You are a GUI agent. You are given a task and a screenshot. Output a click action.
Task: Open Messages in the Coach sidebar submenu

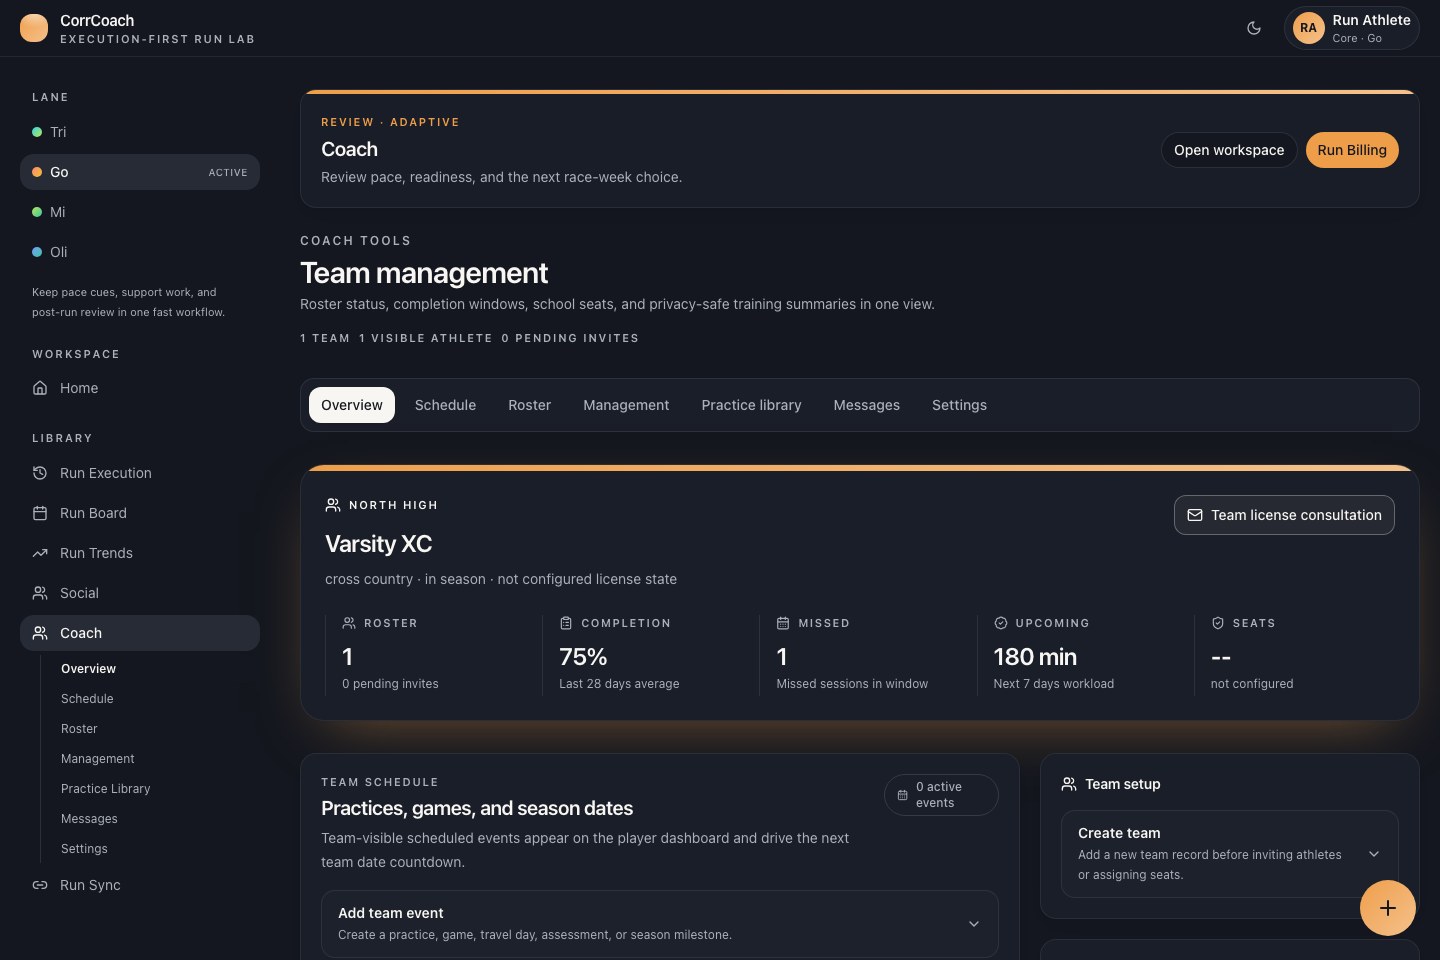(x=89, y=819)
